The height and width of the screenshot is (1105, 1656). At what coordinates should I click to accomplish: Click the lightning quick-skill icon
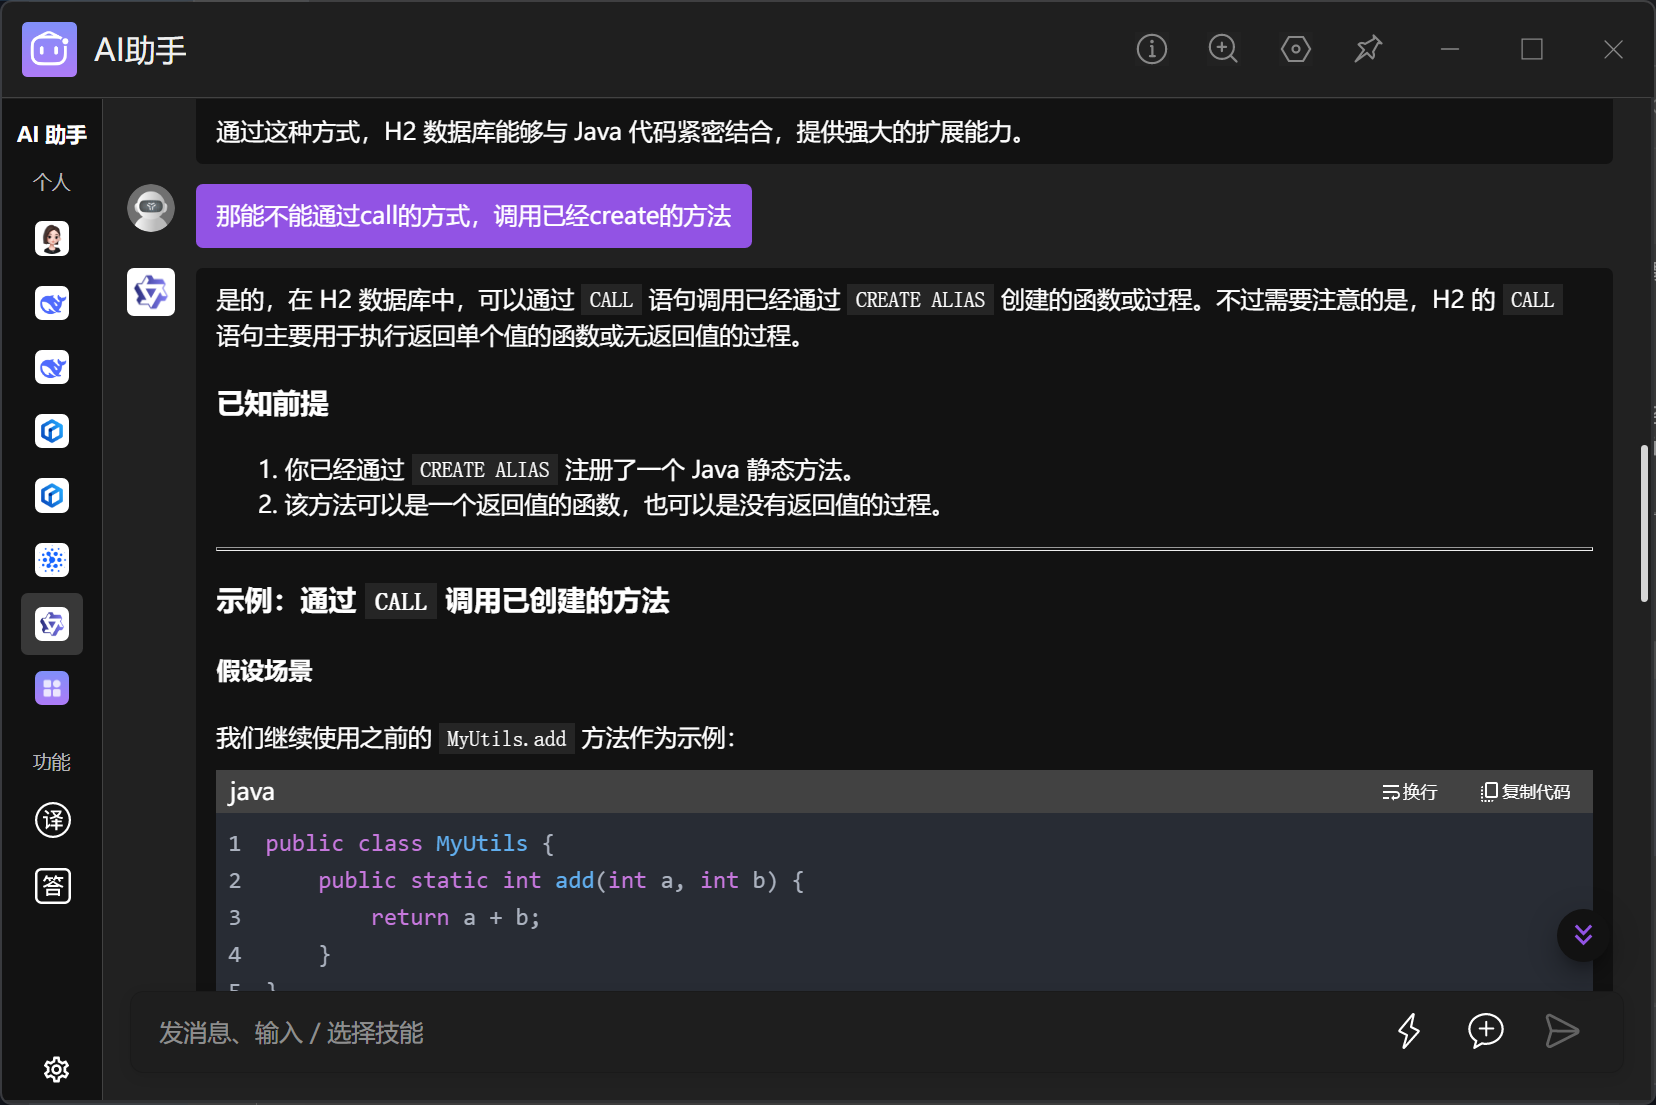[1409, 1031]
